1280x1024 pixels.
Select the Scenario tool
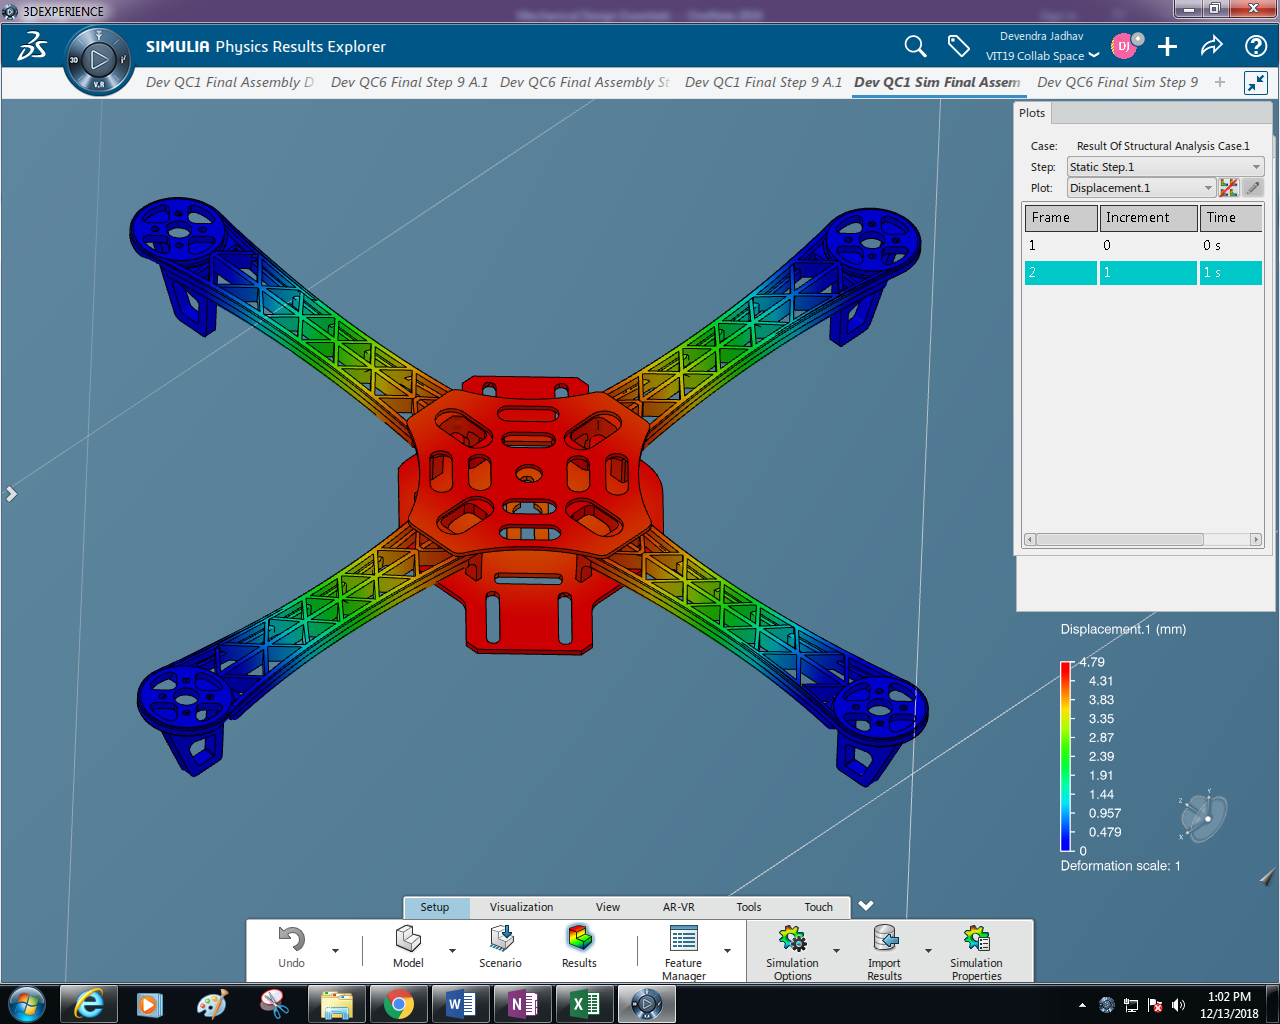pos(500,946)
